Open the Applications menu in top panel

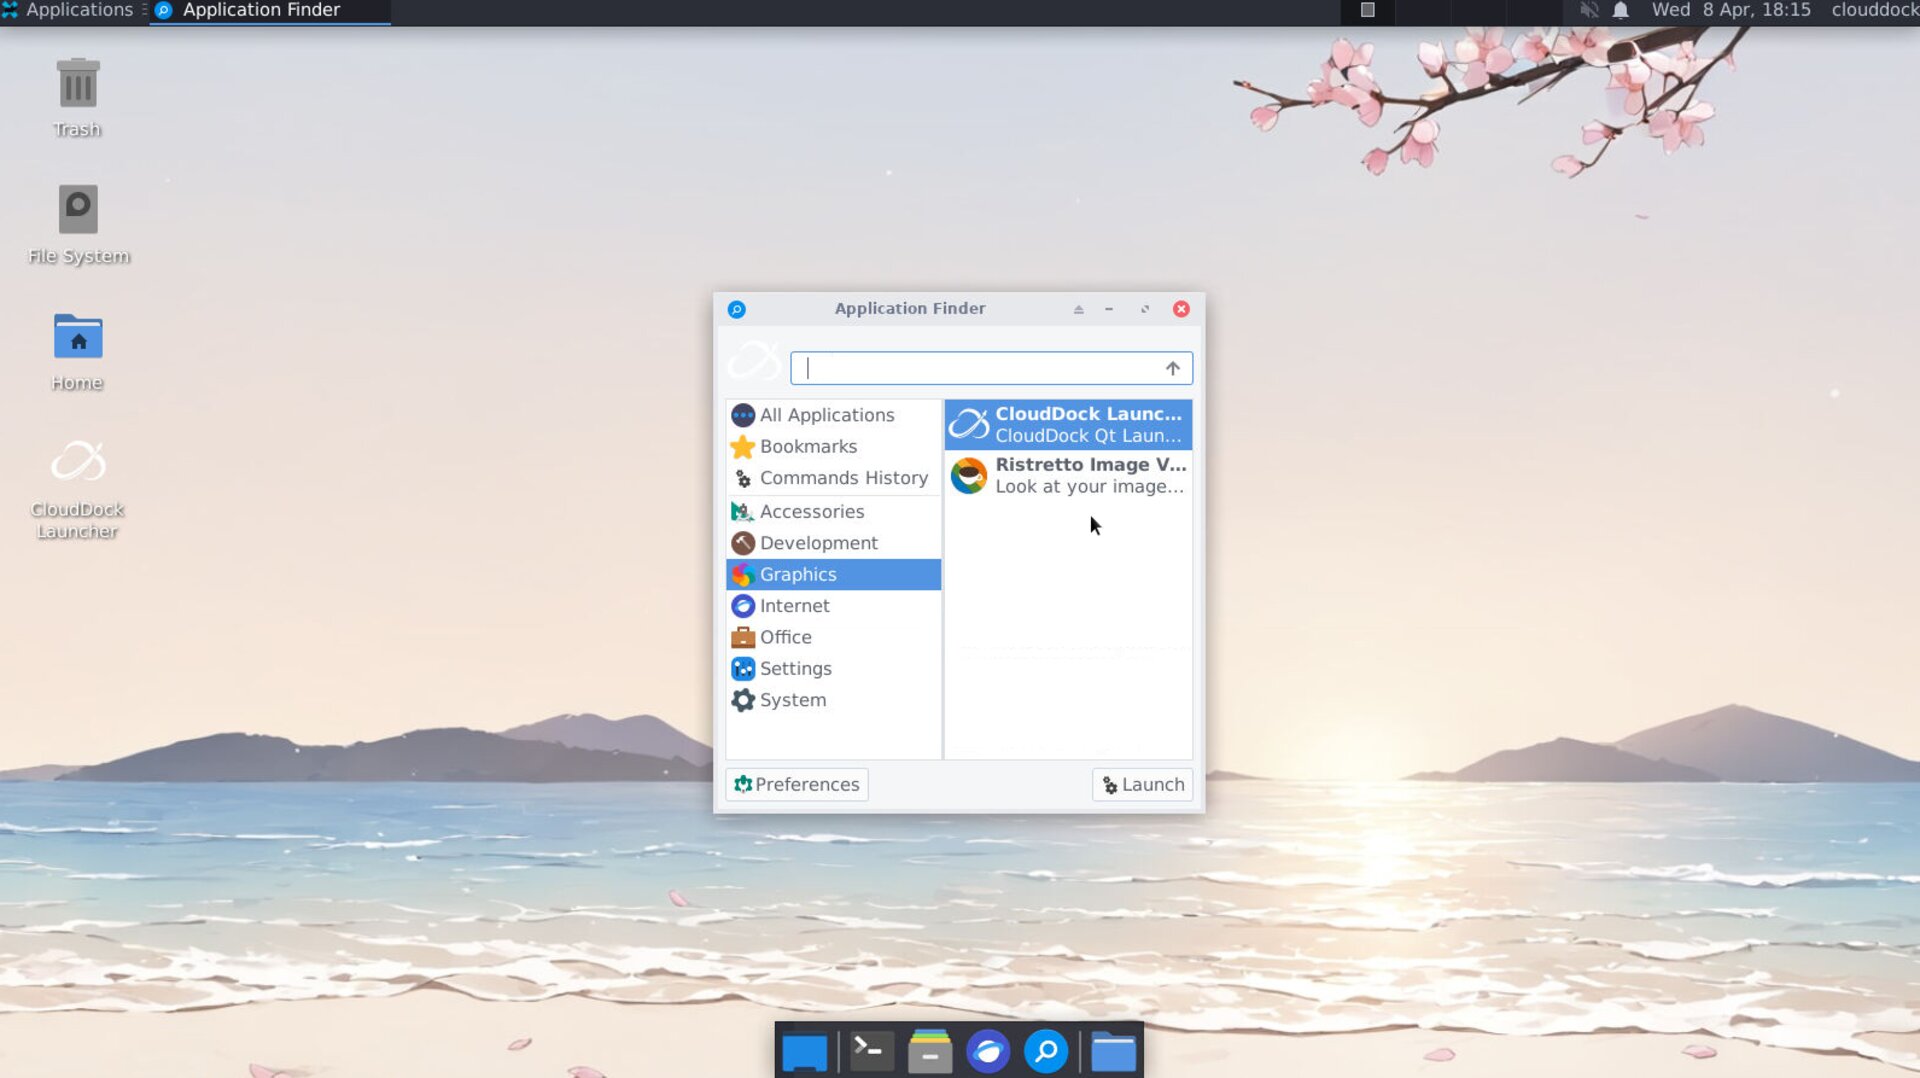coord(68,10)
